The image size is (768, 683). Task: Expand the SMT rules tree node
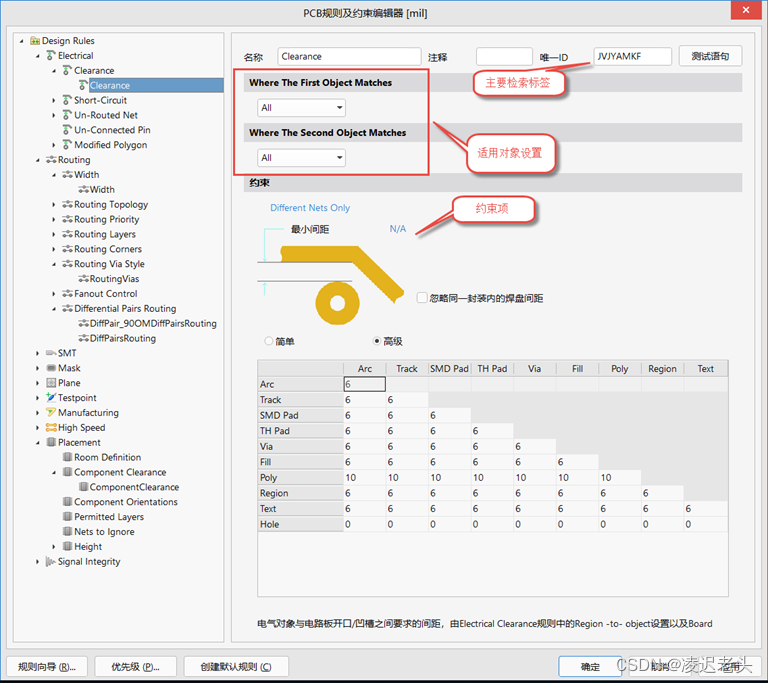click(39, 353)
